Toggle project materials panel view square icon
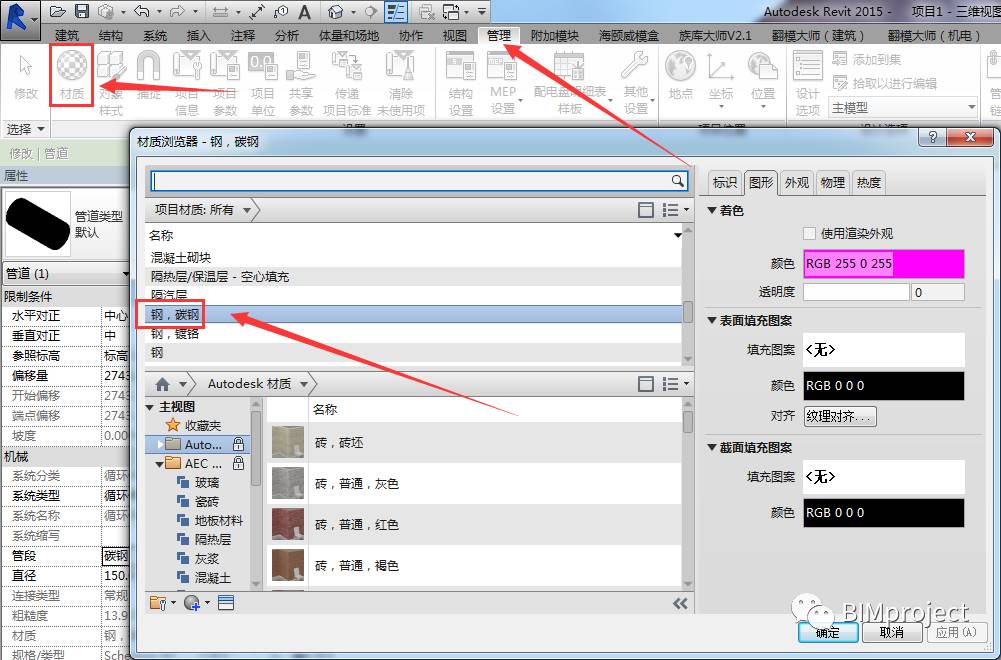The image size is (1001, 660). pos(646,209)
